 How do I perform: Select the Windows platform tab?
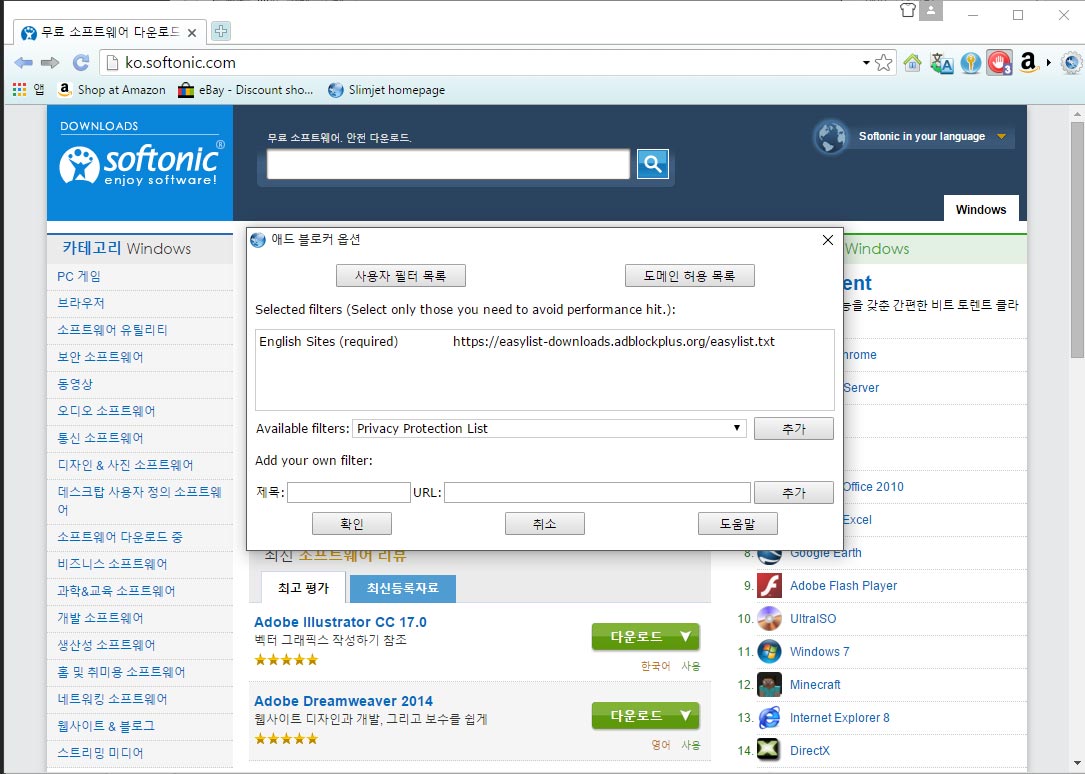(x=981, y=209)
